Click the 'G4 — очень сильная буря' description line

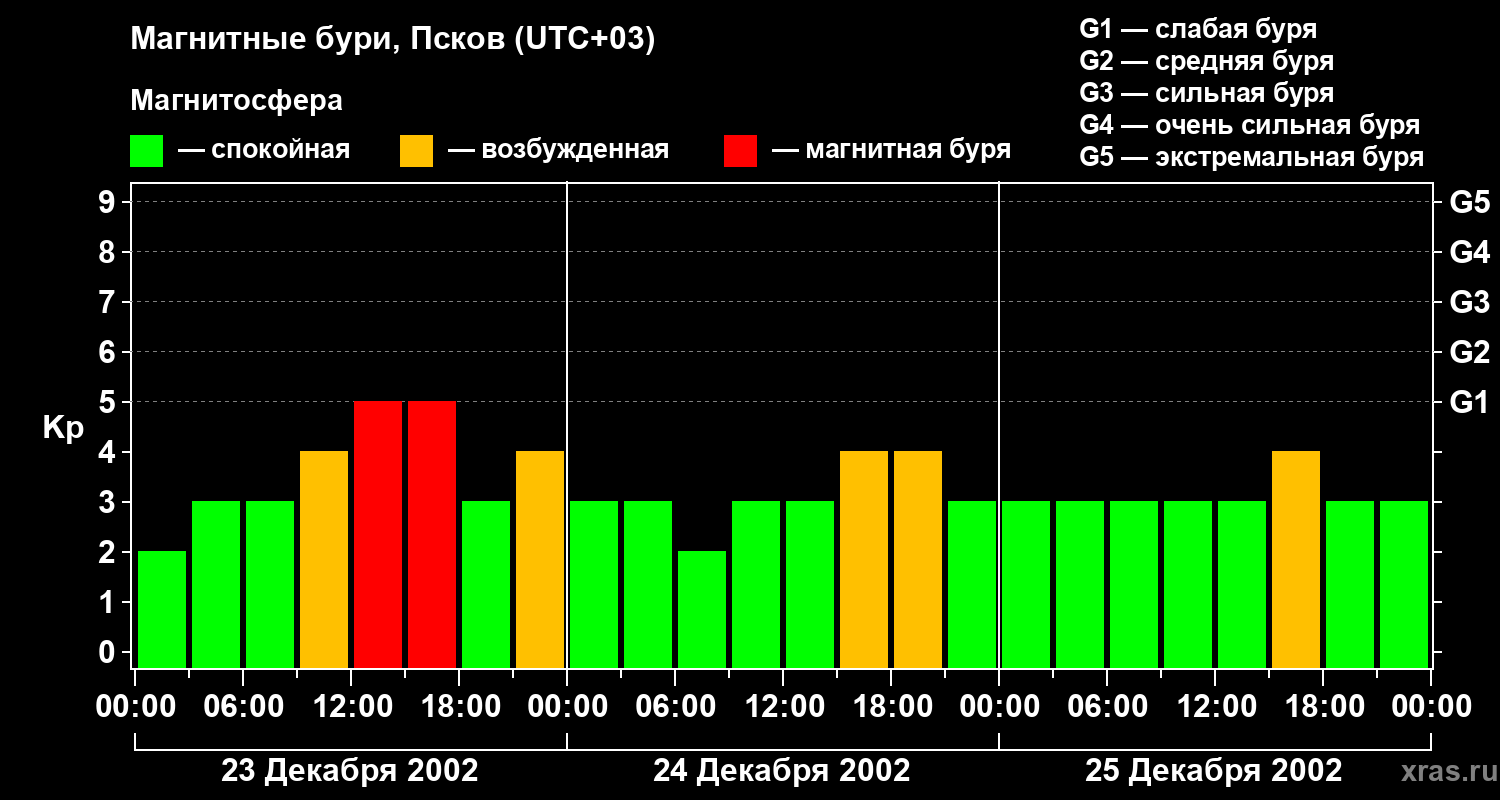click(x=1250, y=125)
